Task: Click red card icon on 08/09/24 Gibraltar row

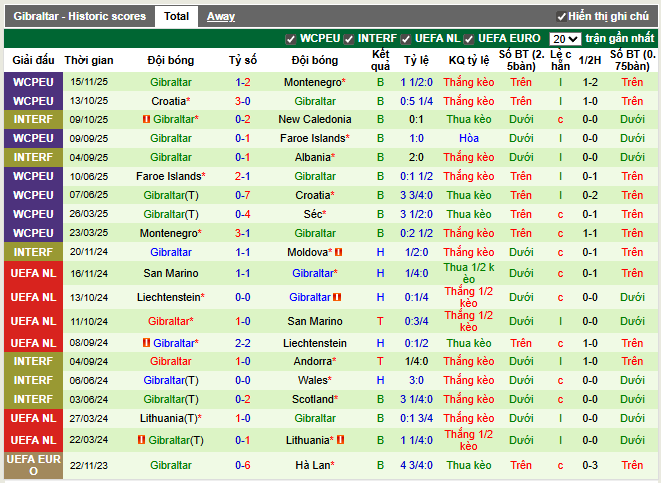Action: [146, 343]
